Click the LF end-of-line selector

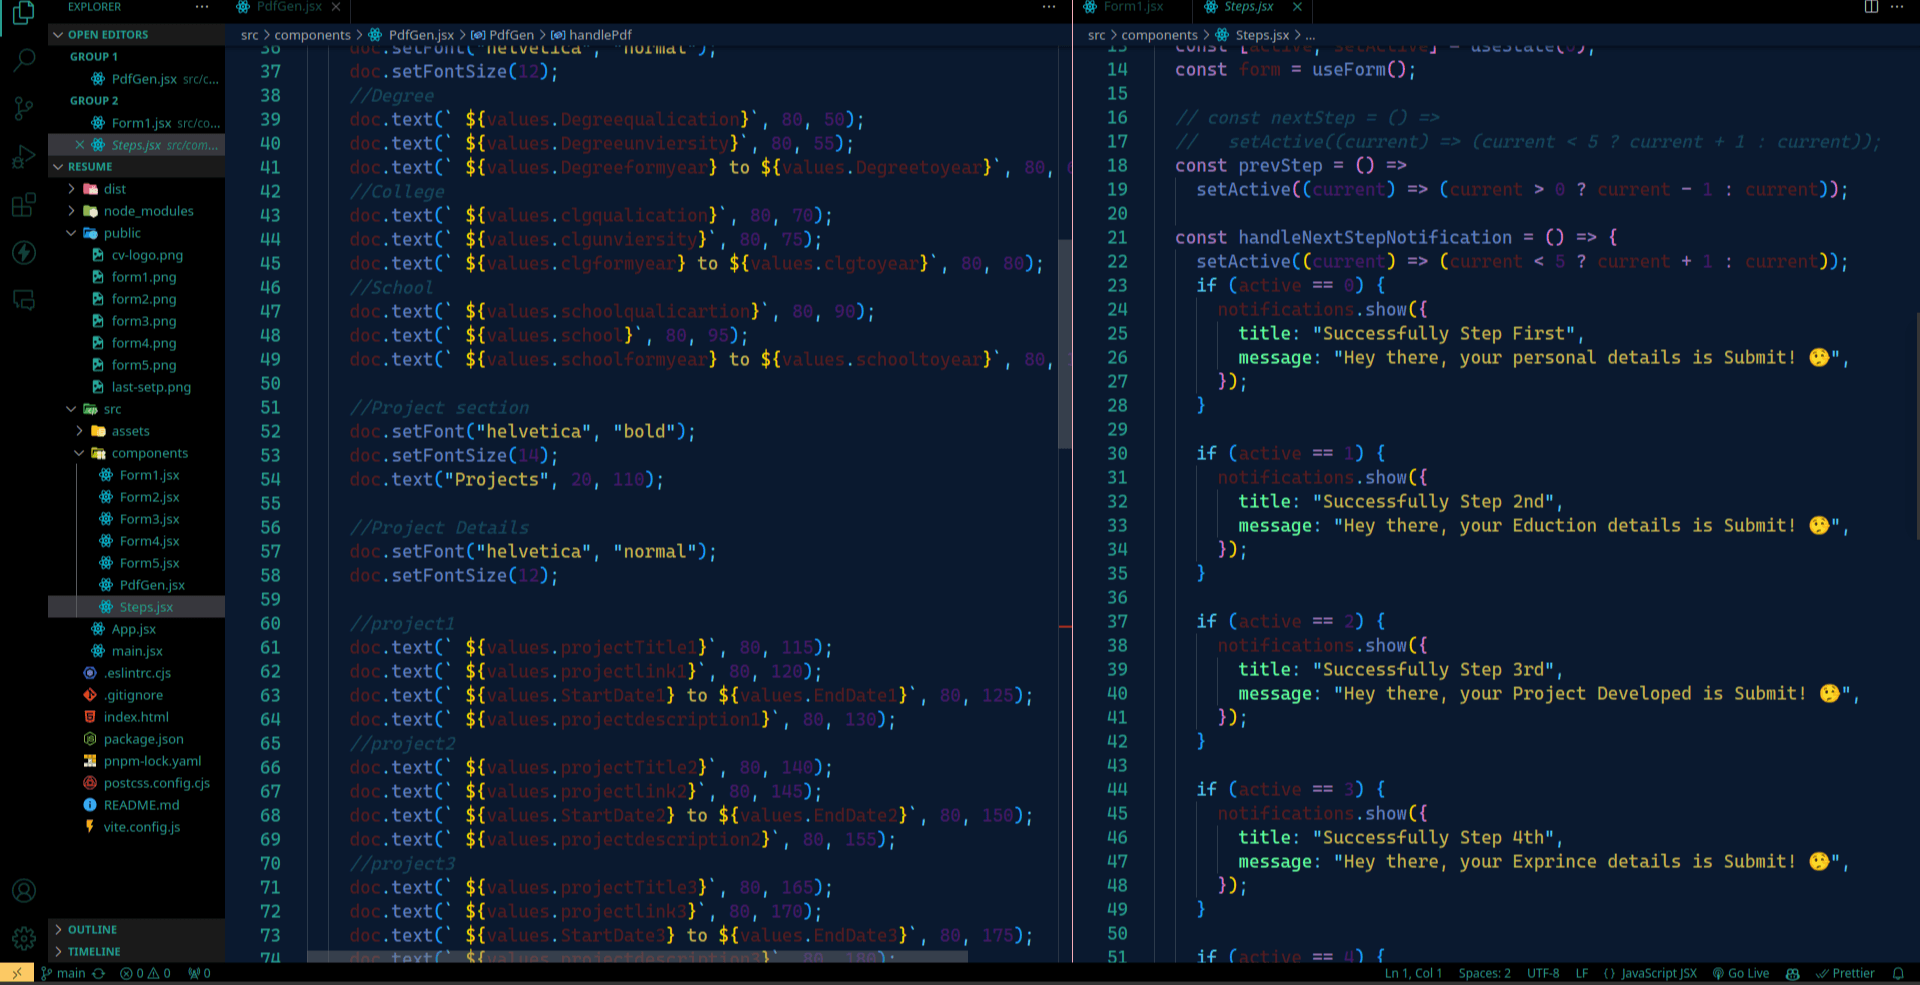[x=1582, y=973]
